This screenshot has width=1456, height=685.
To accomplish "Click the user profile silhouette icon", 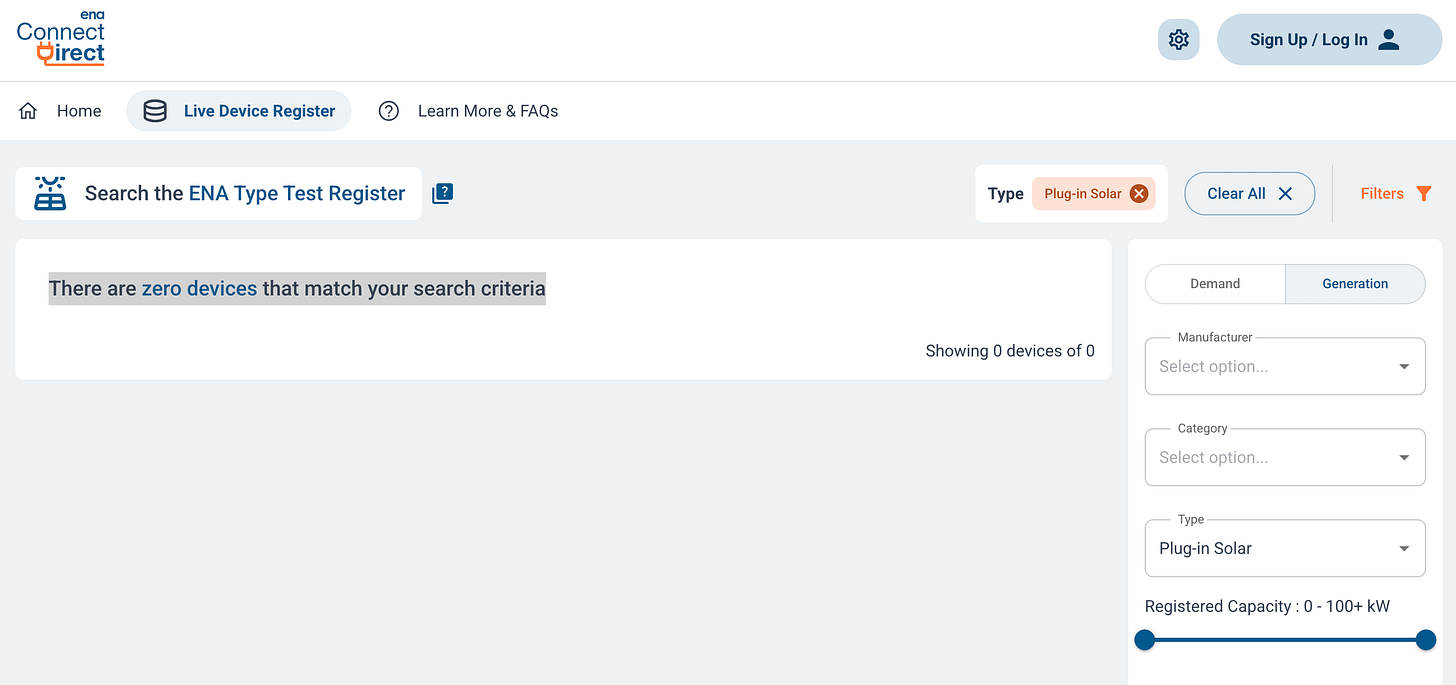I will 1388,40.
